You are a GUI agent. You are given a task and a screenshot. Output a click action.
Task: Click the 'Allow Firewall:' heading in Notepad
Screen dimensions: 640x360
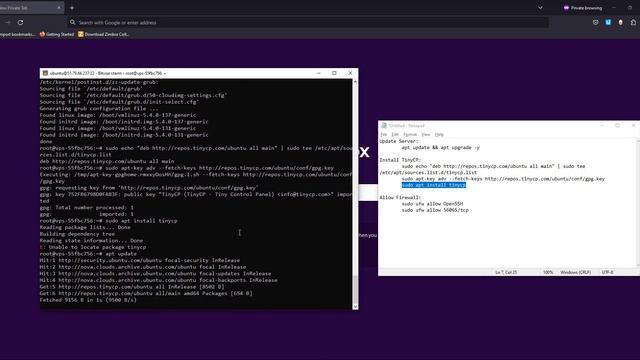tap(400, 198)
